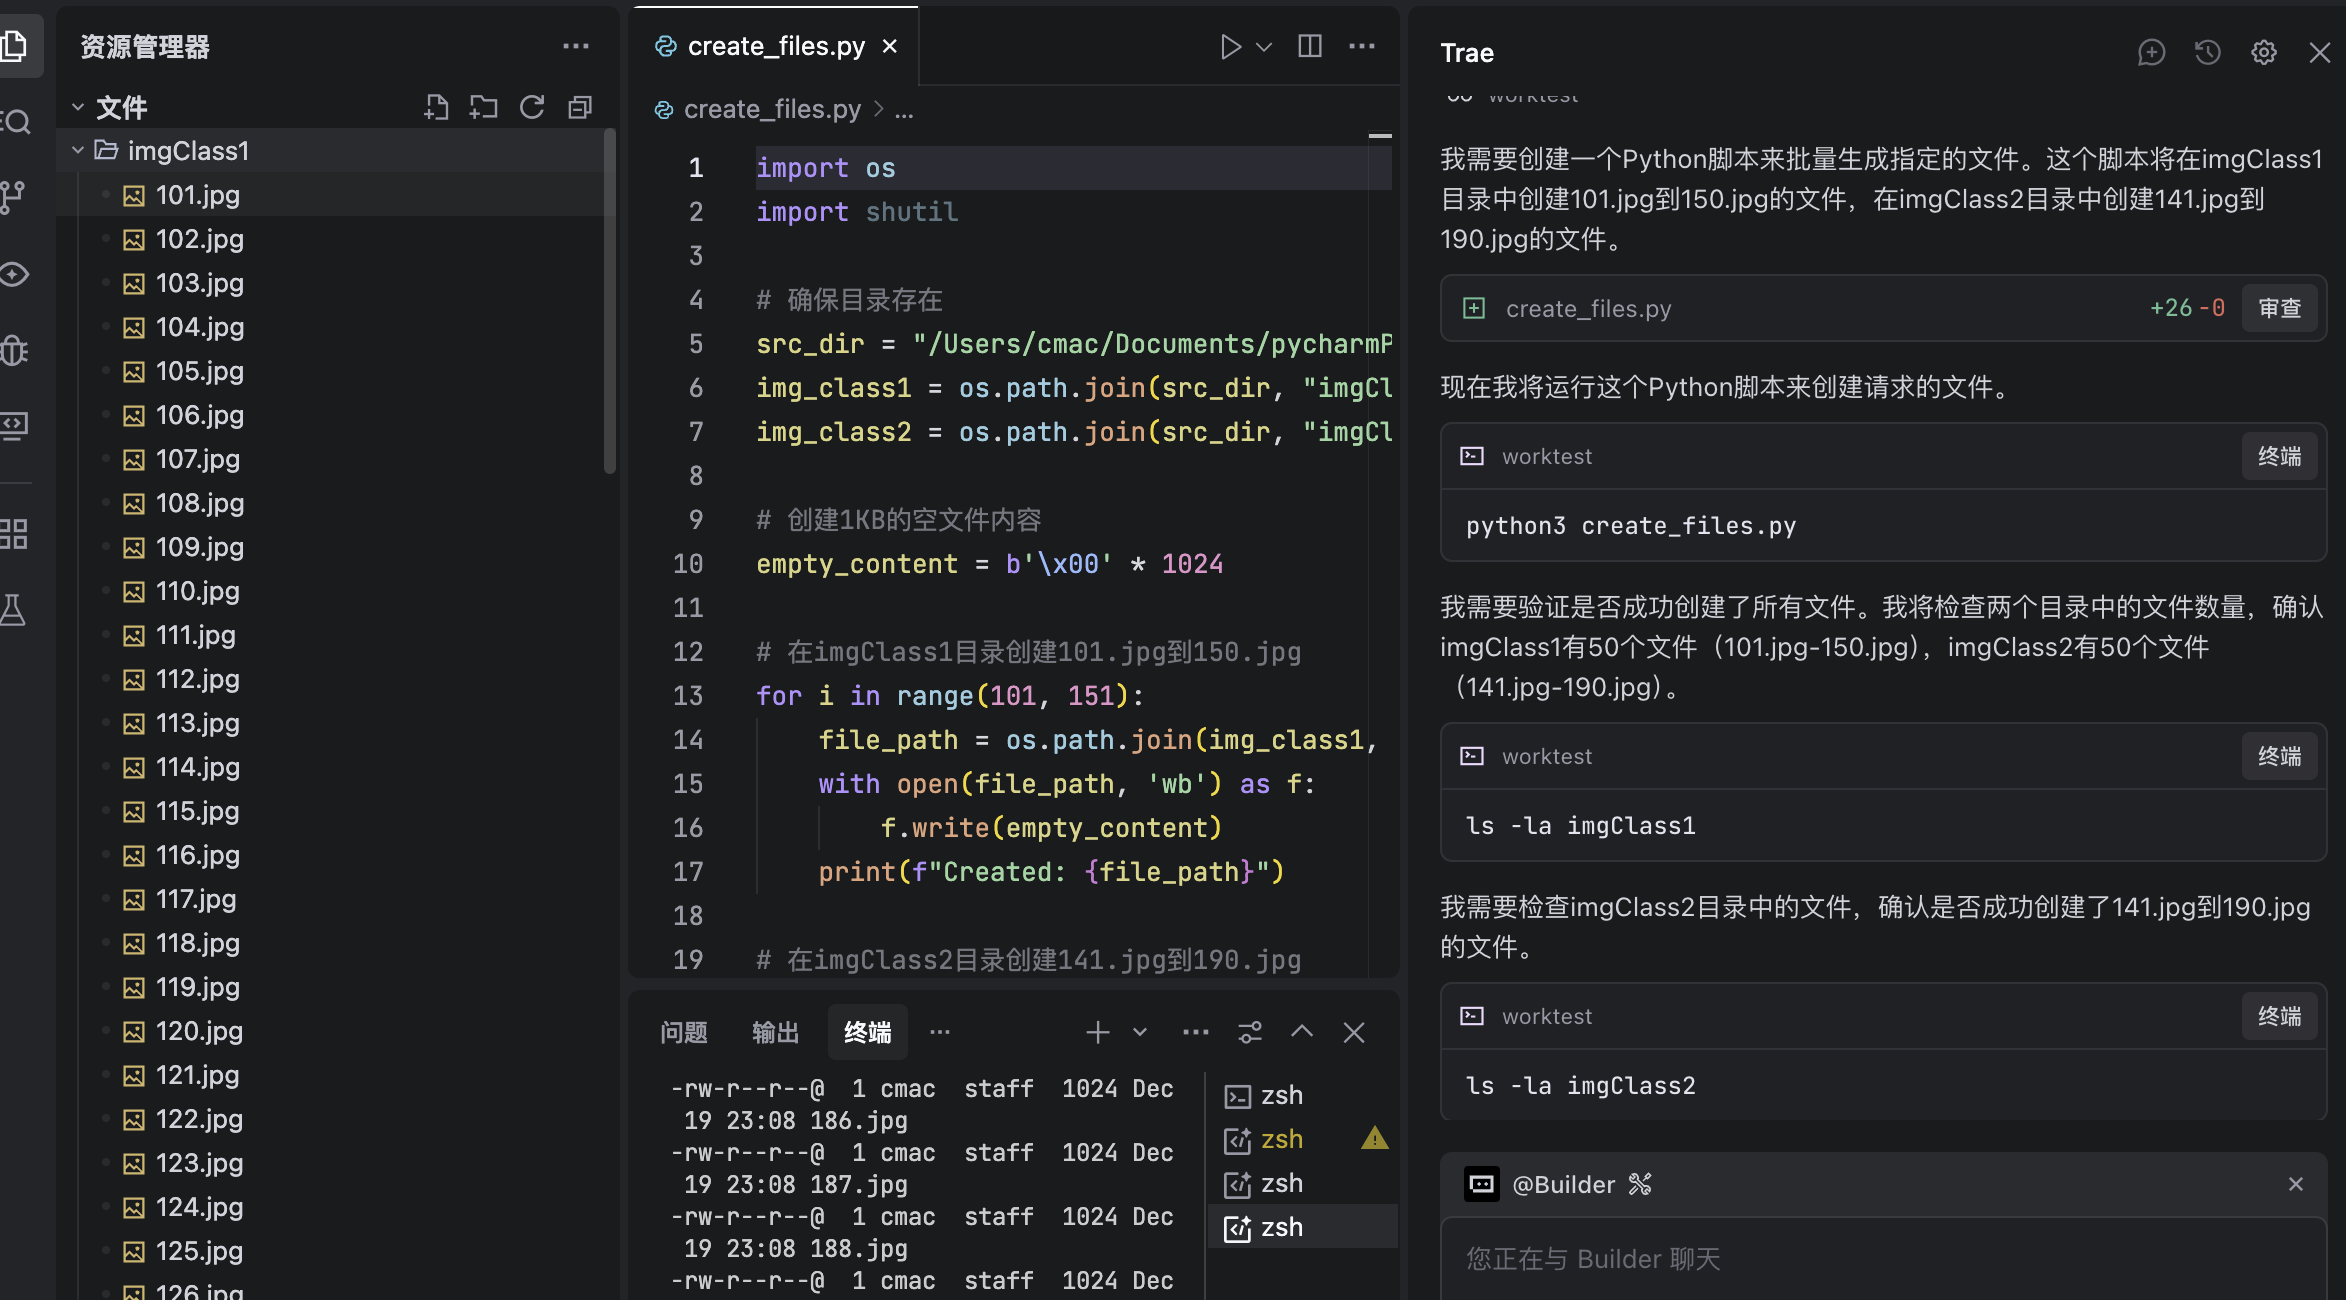Image resolution: width=2346 pixels, height=1300 pixels.
Task: Click the 审查 button for create_files.py
Action: coord(2279,308)
